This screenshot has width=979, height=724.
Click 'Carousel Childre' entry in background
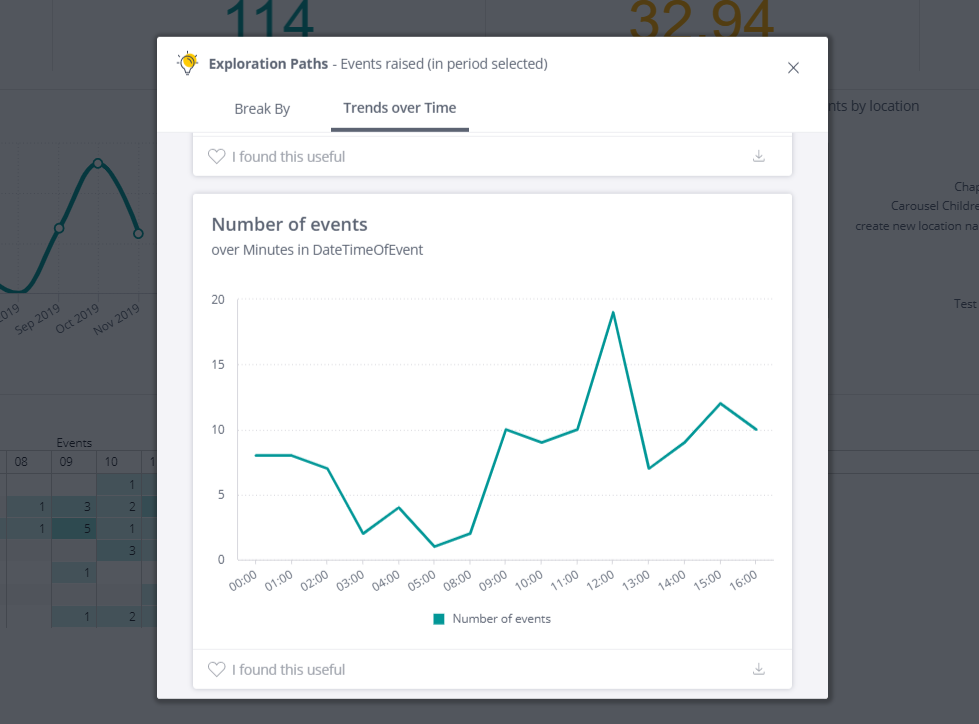click(934, 206)
